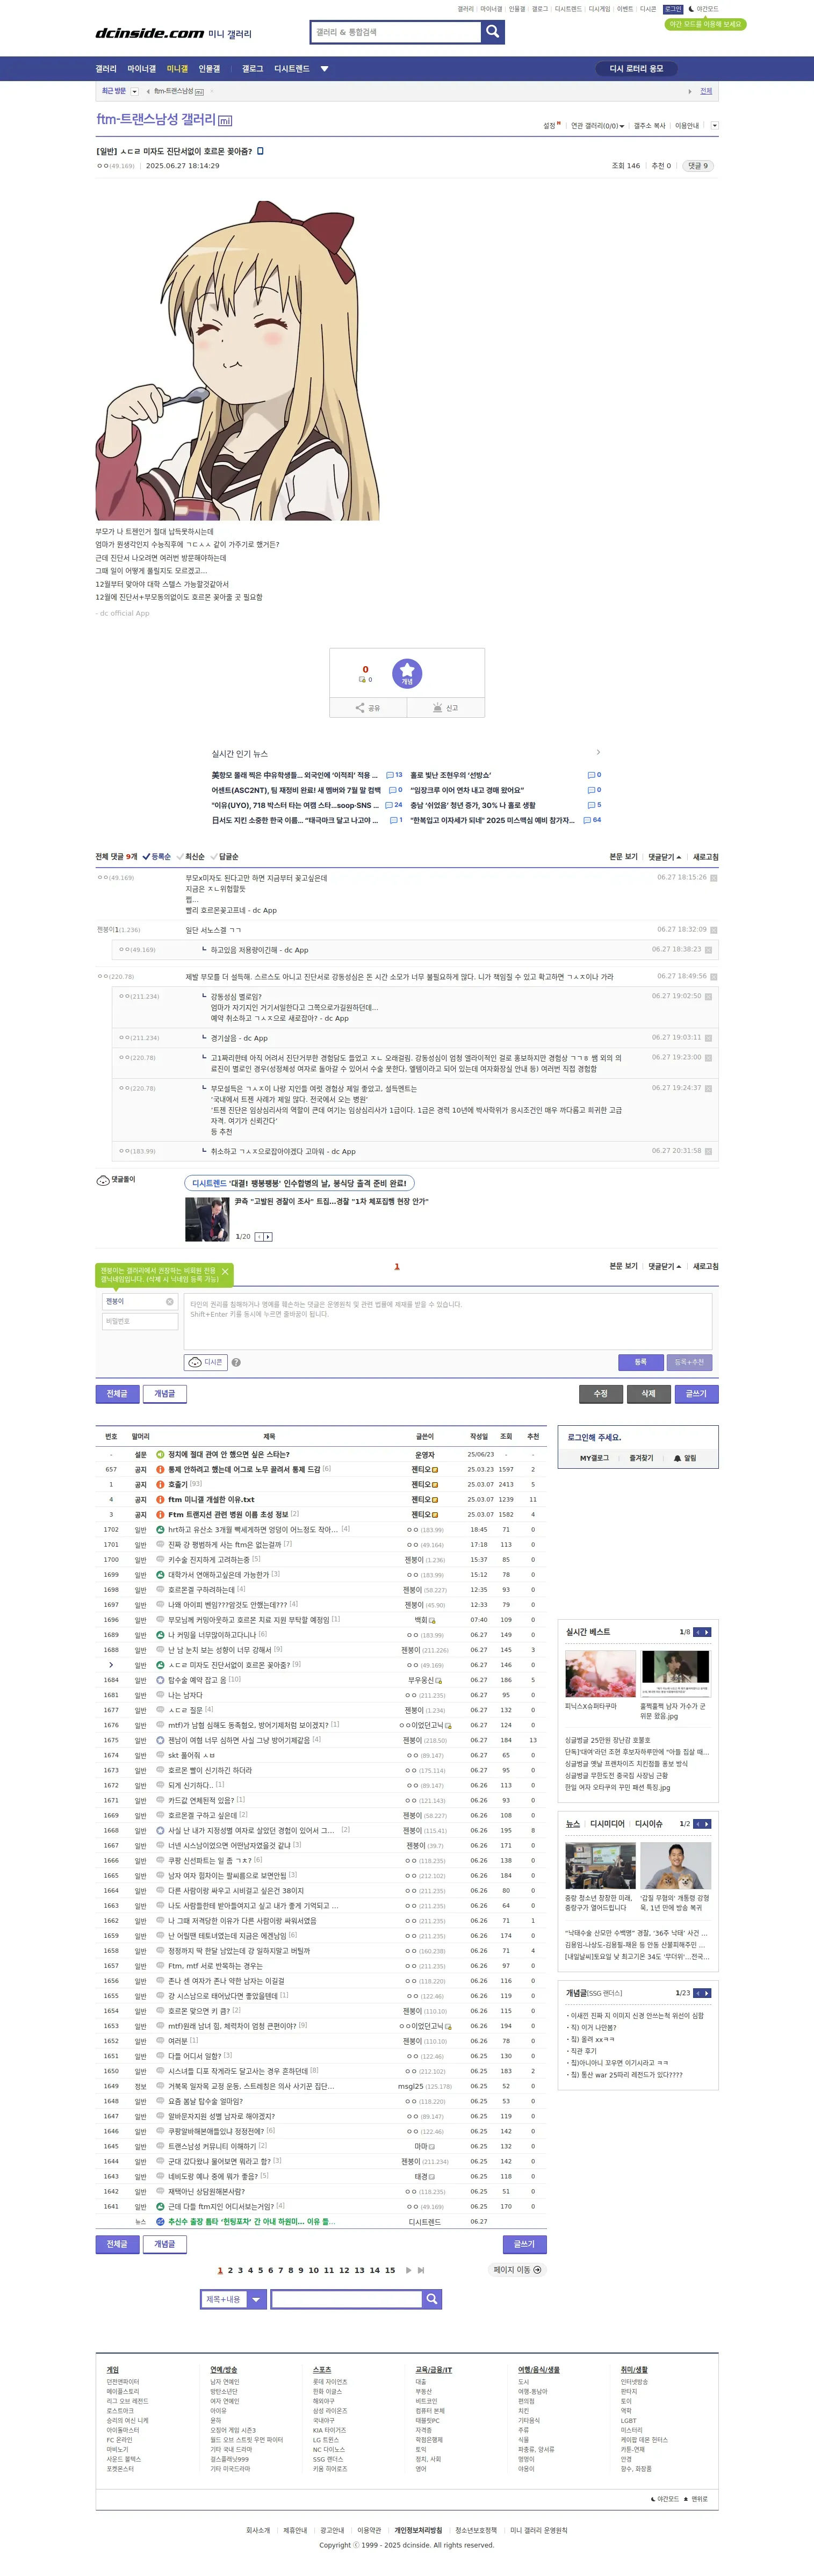Open the nav bar white triangle menu
Viewport: 814px width, 2576px height.
tap(324, 69)
